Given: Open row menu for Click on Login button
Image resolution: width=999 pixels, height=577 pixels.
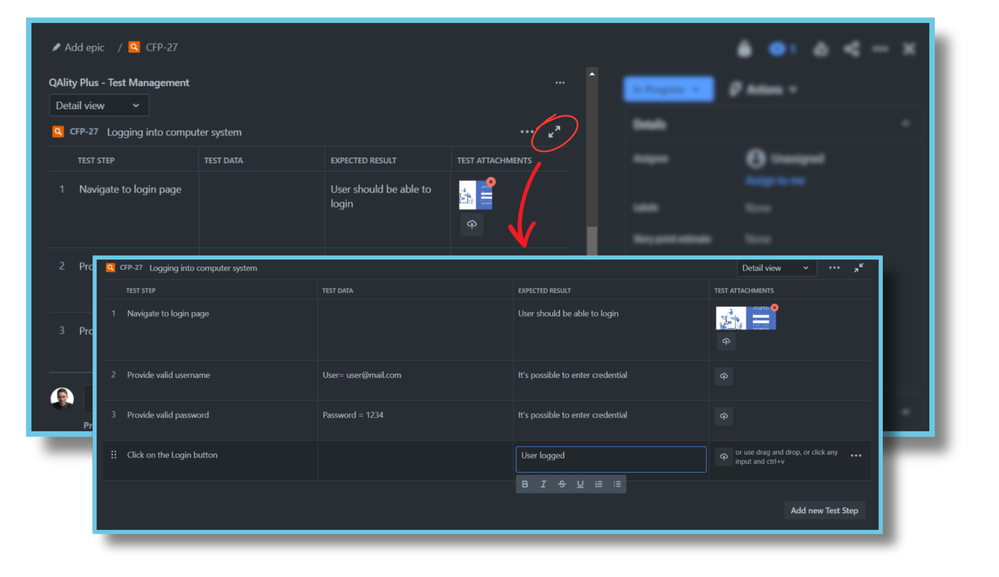Looking at the screenshot, I should pyautogui.click(x=856, y=455).
